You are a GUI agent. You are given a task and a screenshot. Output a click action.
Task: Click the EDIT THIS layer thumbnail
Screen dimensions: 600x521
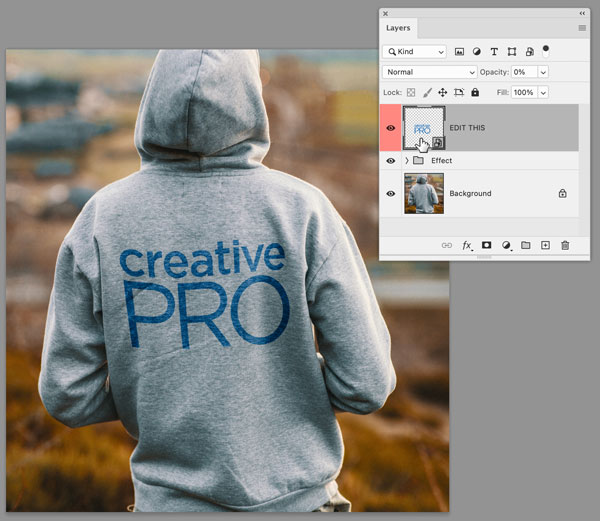[x=424, y=128]
